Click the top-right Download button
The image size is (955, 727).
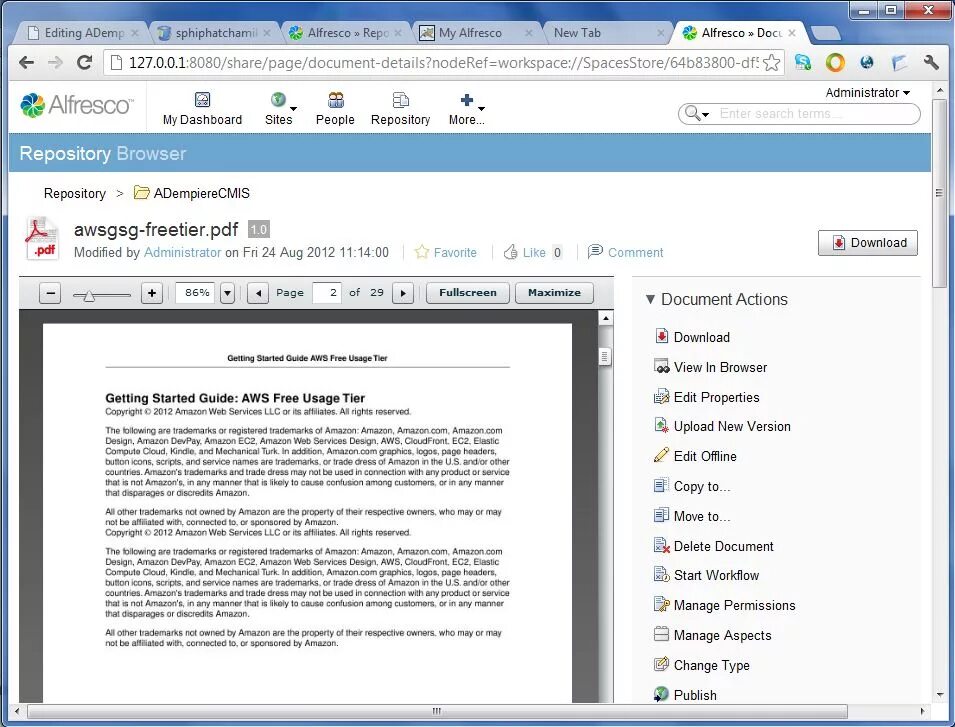[x=867, y=242]
